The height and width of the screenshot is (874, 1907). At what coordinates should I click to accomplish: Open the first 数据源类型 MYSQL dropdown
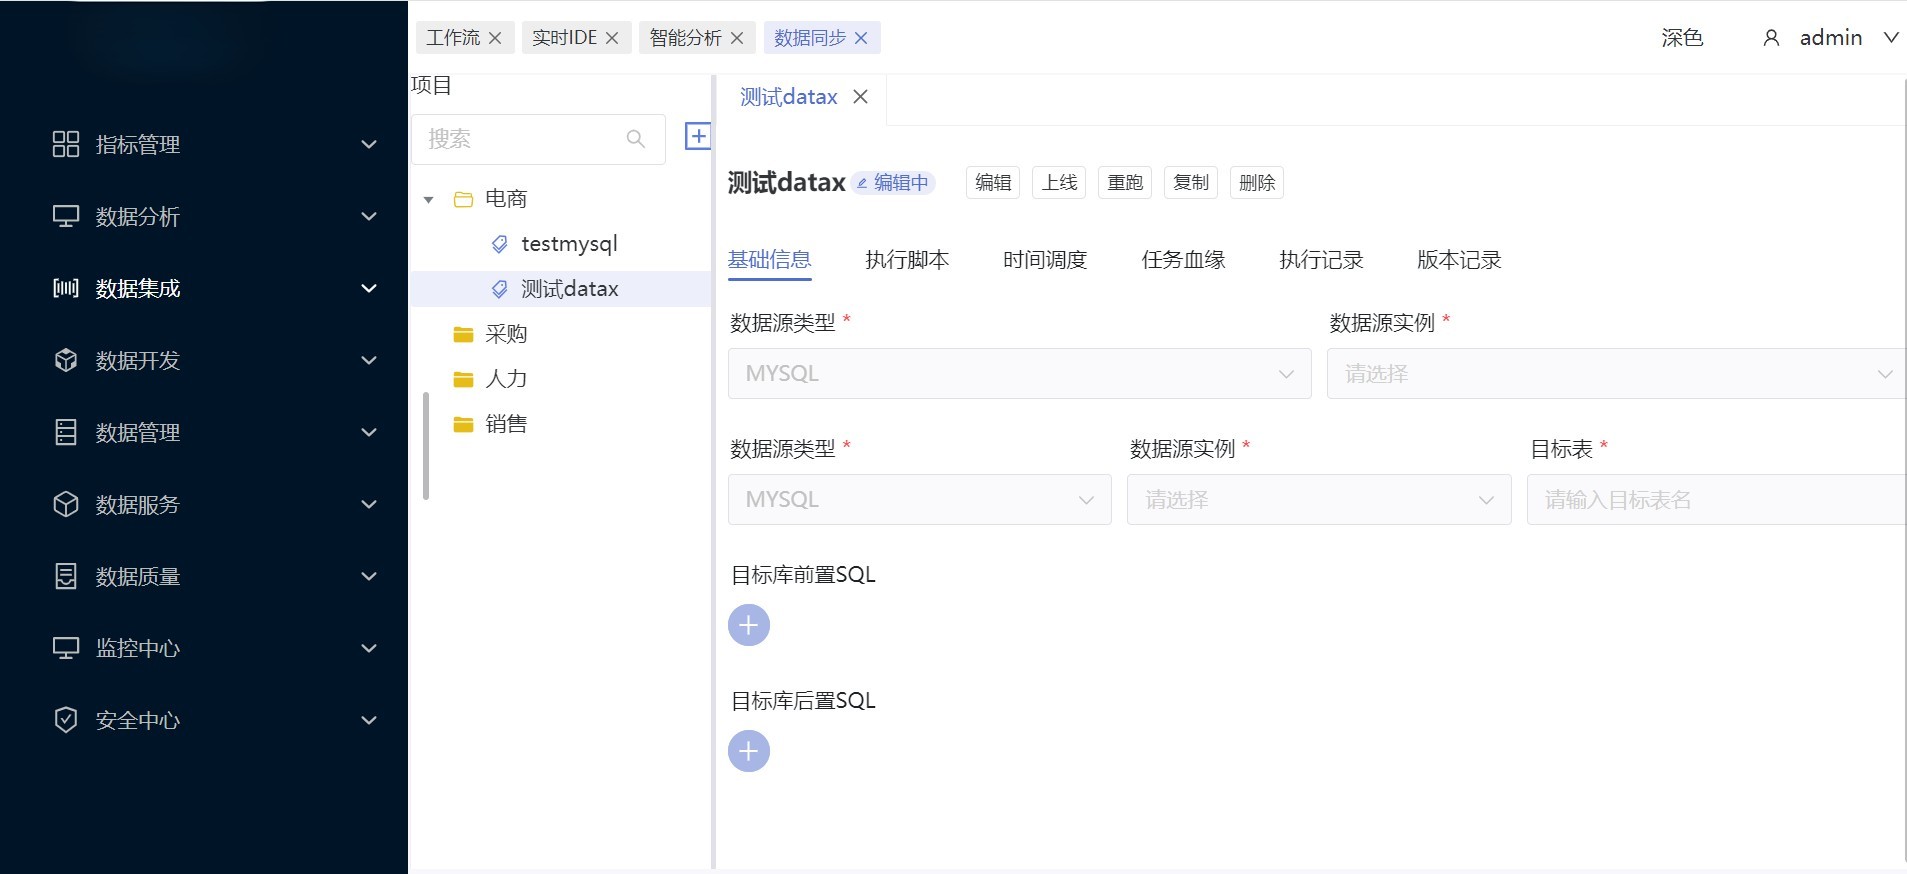pyautogui.click(x=1019, y=374)
